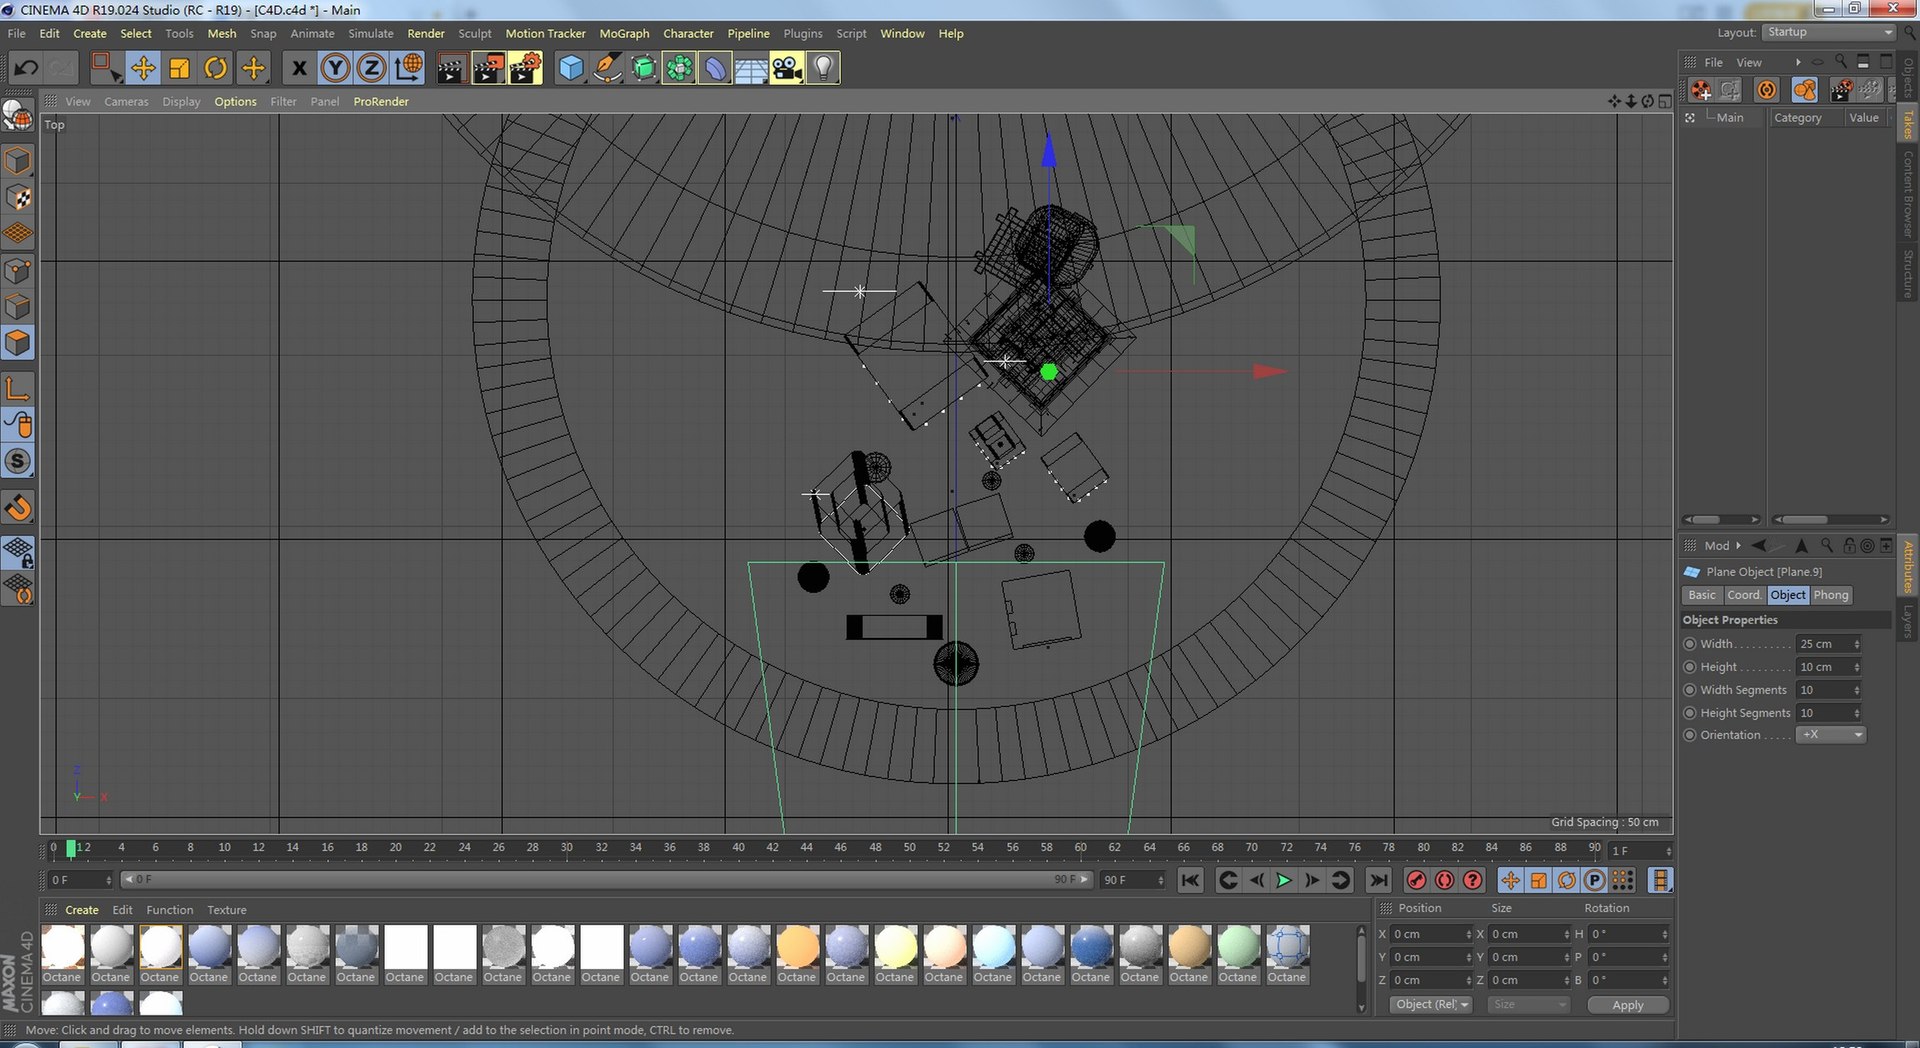Toggle the Width animation circle
1920x1048 pixels.
[1690, 644]
